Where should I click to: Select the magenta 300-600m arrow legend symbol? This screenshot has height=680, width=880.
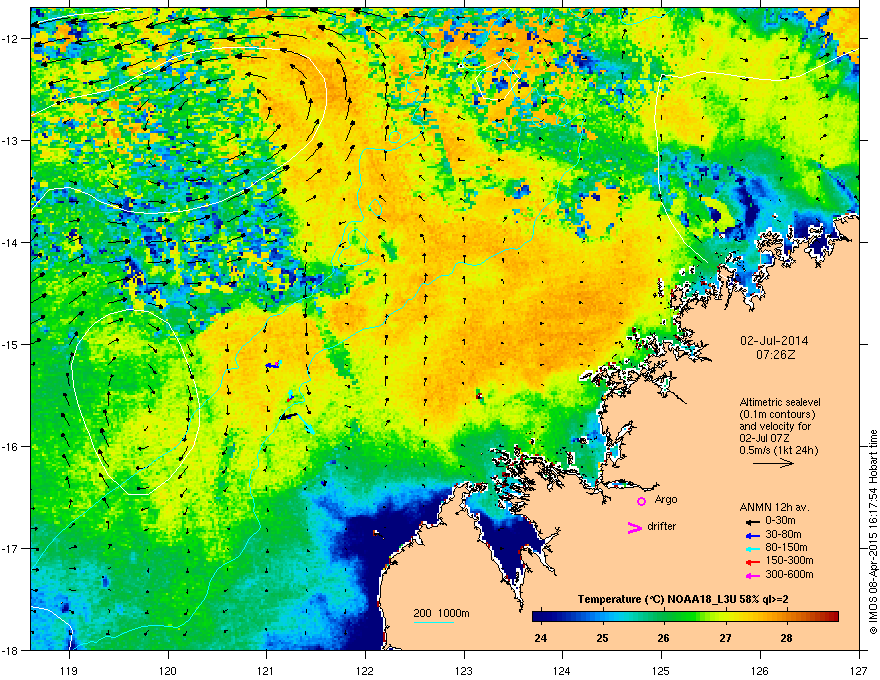click(x=752, y=575)
